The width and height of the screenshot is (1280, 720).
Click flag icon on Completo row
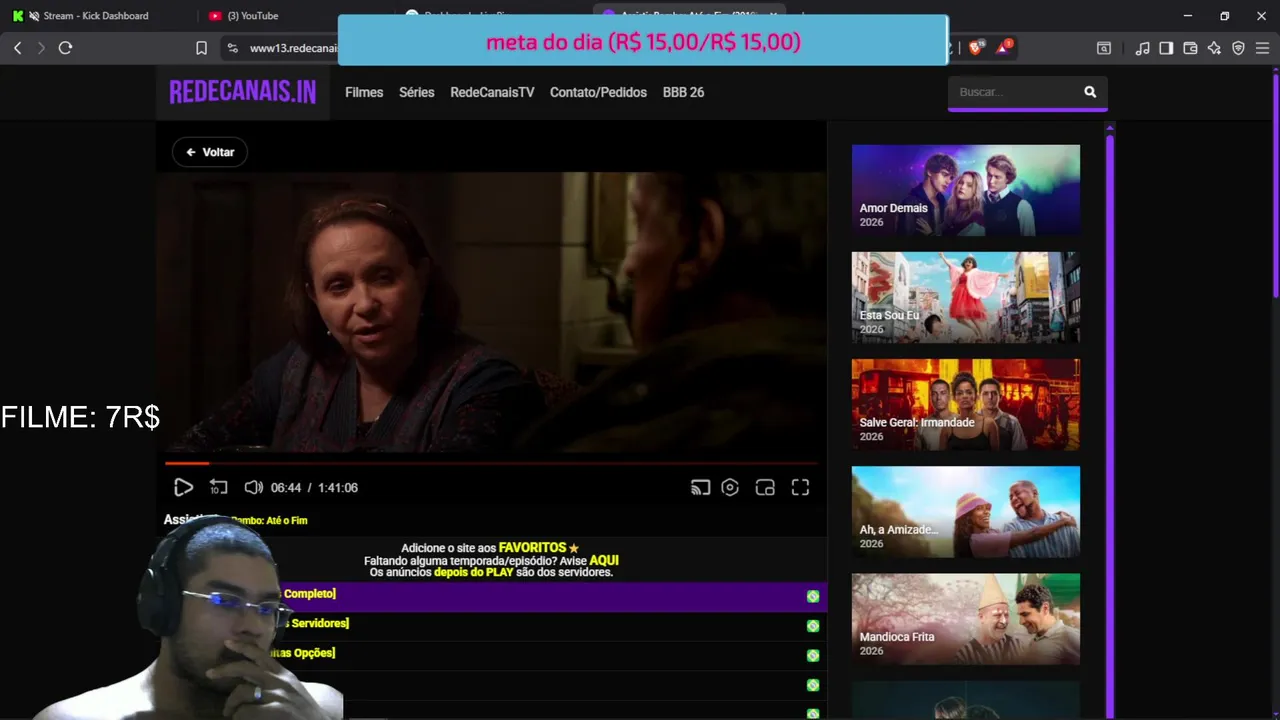tap(813, 596)
